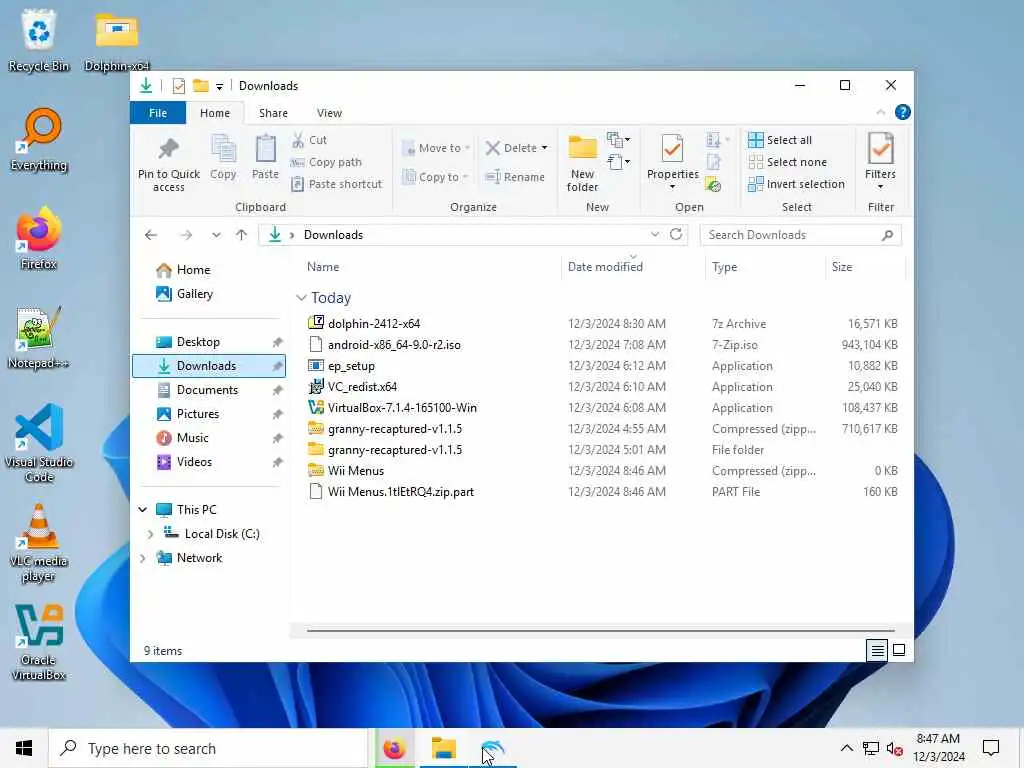The height and width of the screenshot is (768, 1024).
Task: Select Wii Menus.1tlEtRQ4.zip.part file
Action: pyautogui.click(x=401, y=492)
